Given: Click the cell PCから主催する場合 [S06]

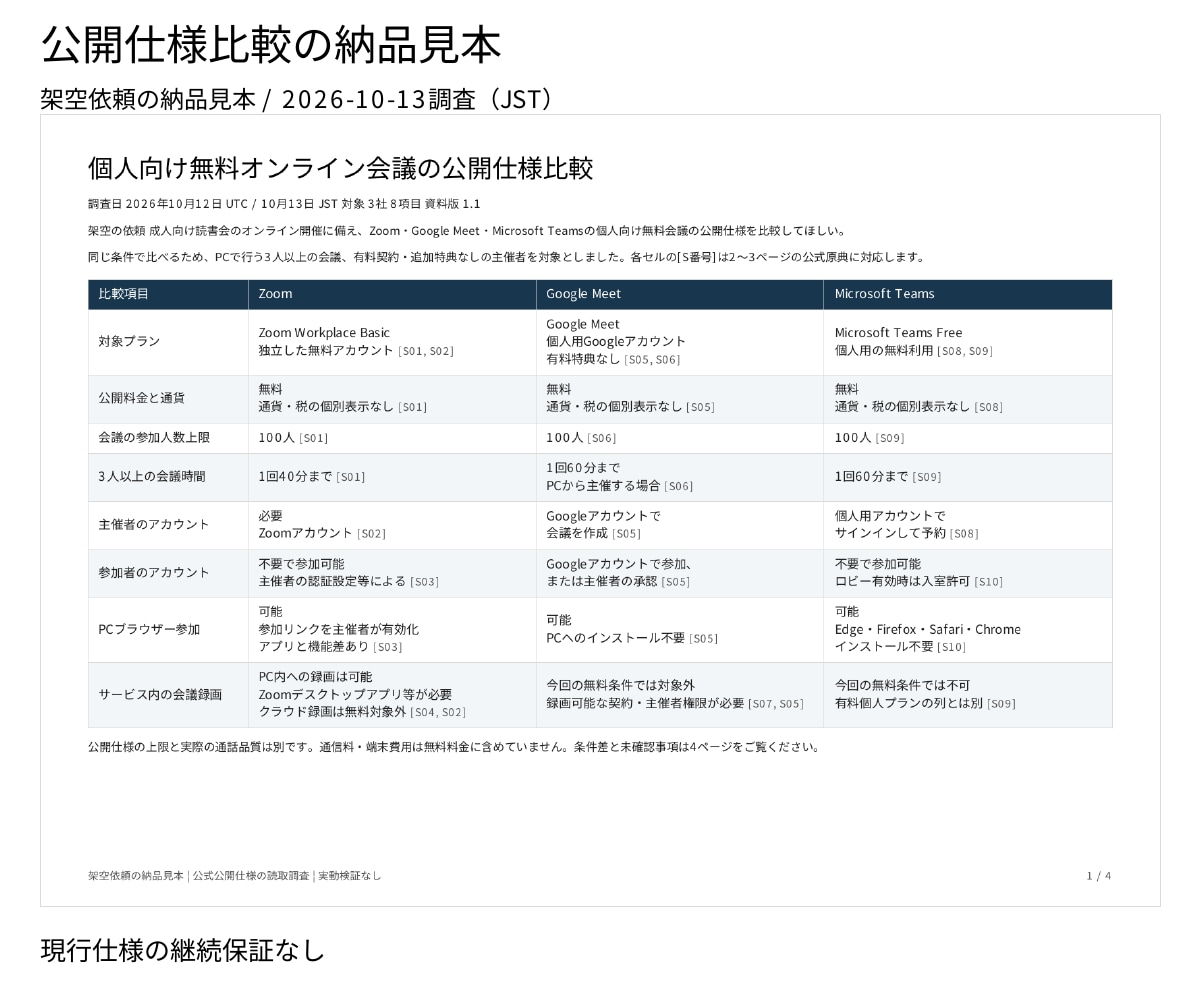Looking at the screenshot, I should pos(680,477).
